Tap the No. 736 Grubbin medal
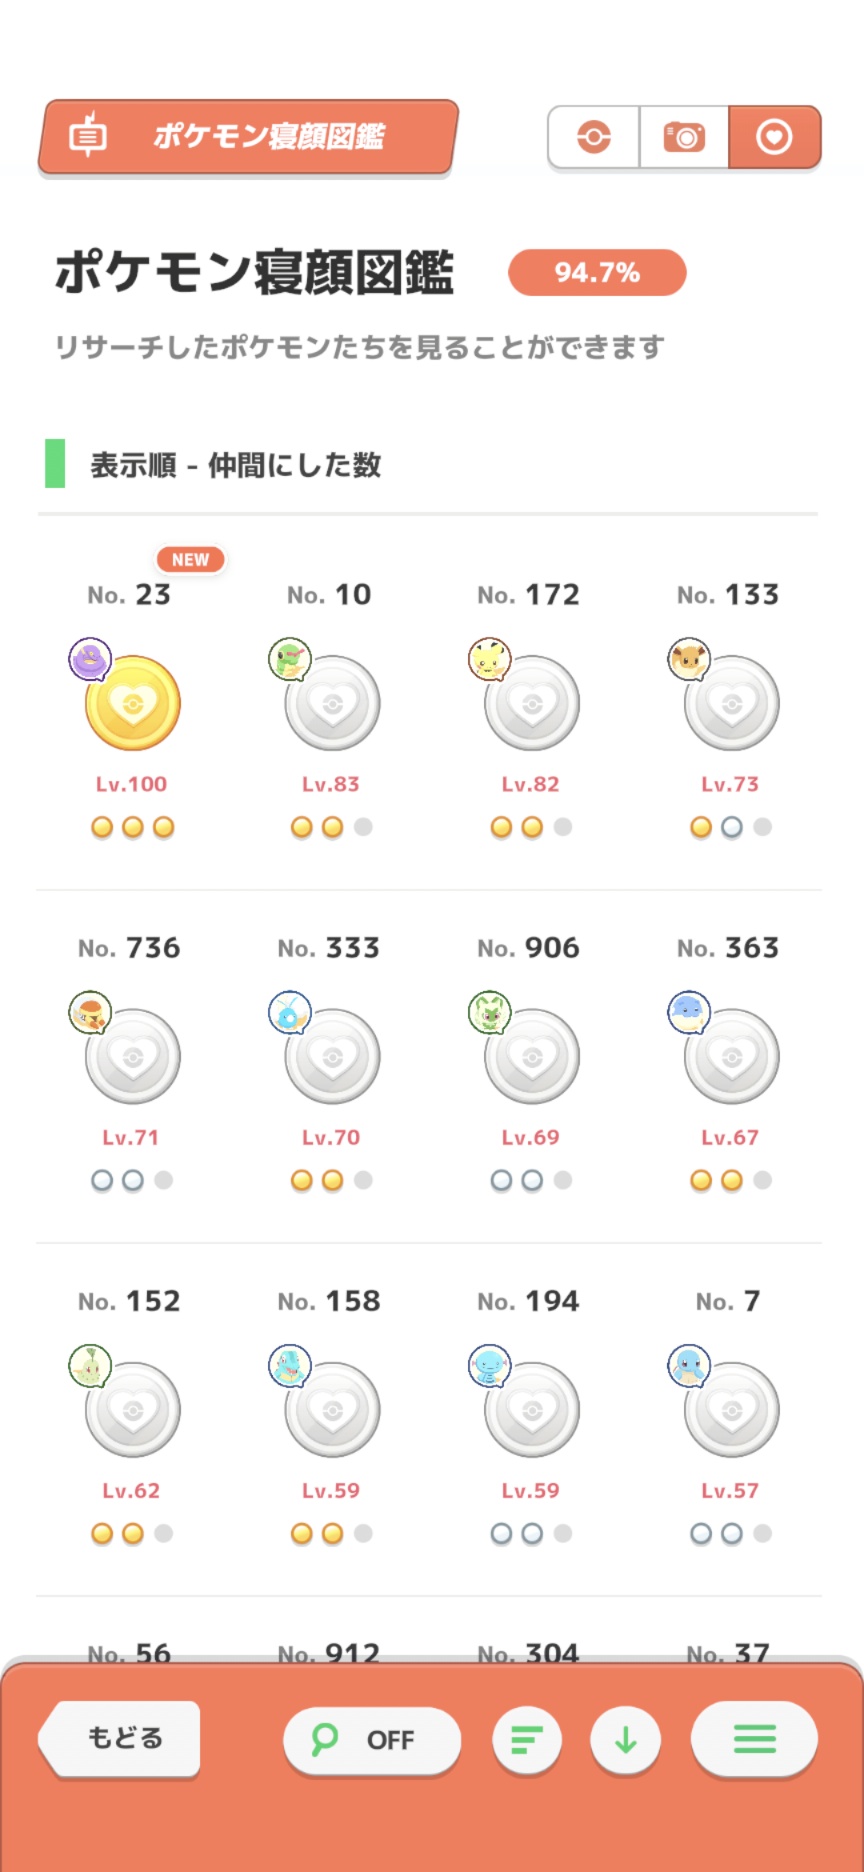 [132, 1056]
